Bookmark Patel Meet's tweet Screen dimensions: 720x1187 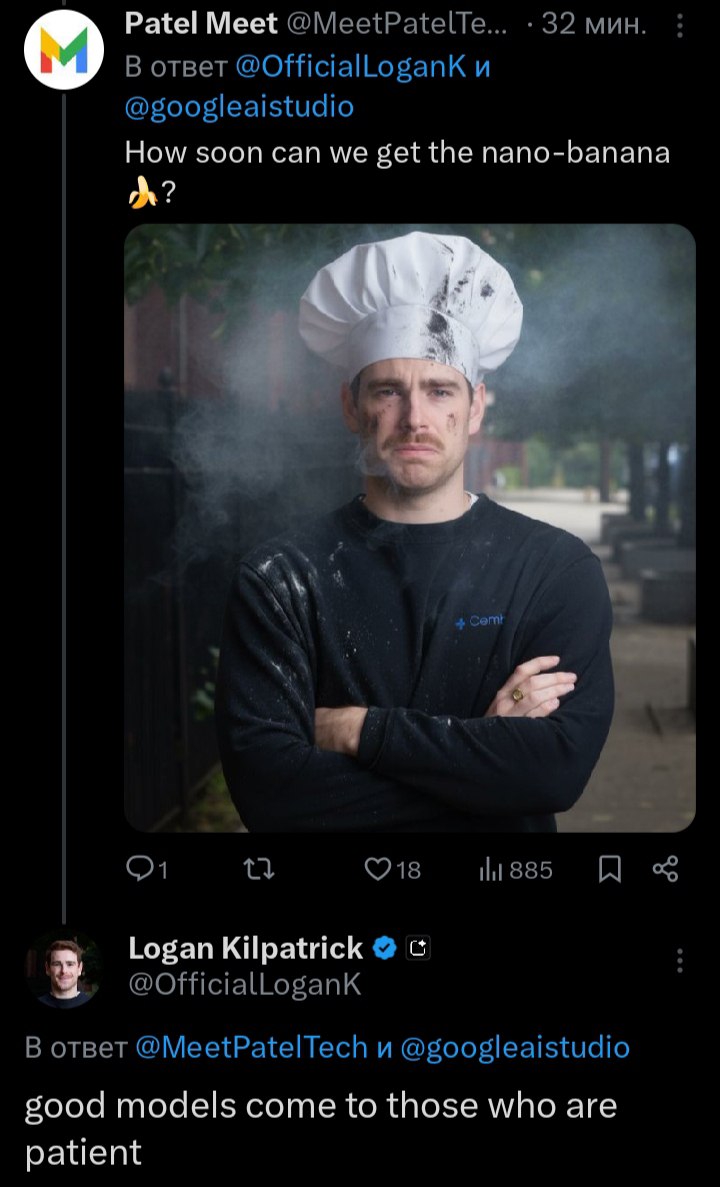(x=609, y=870)
